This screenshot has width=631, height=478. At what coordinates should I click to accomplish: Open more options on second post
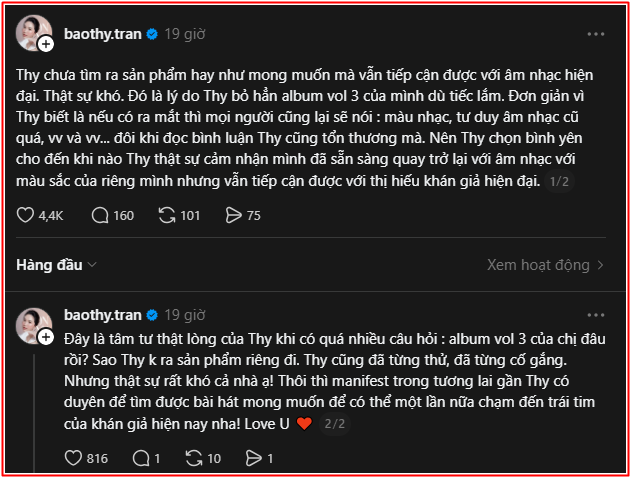coord(596,311)
